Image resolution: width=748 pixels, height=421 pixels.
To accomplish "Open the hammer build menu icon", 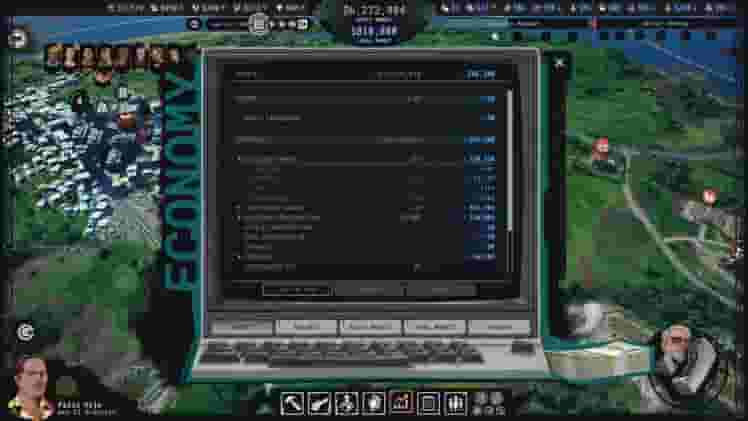I will click(292, 403).
